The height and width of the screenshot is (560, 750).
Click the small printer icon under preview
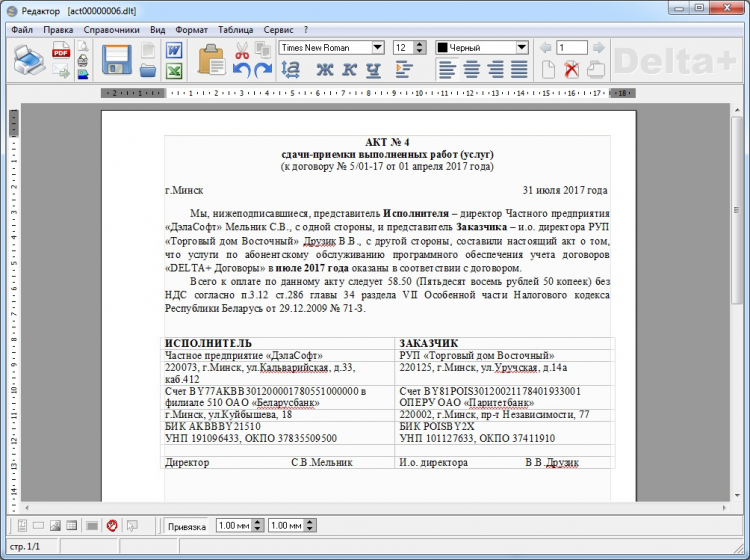click(x=83, y=60)
